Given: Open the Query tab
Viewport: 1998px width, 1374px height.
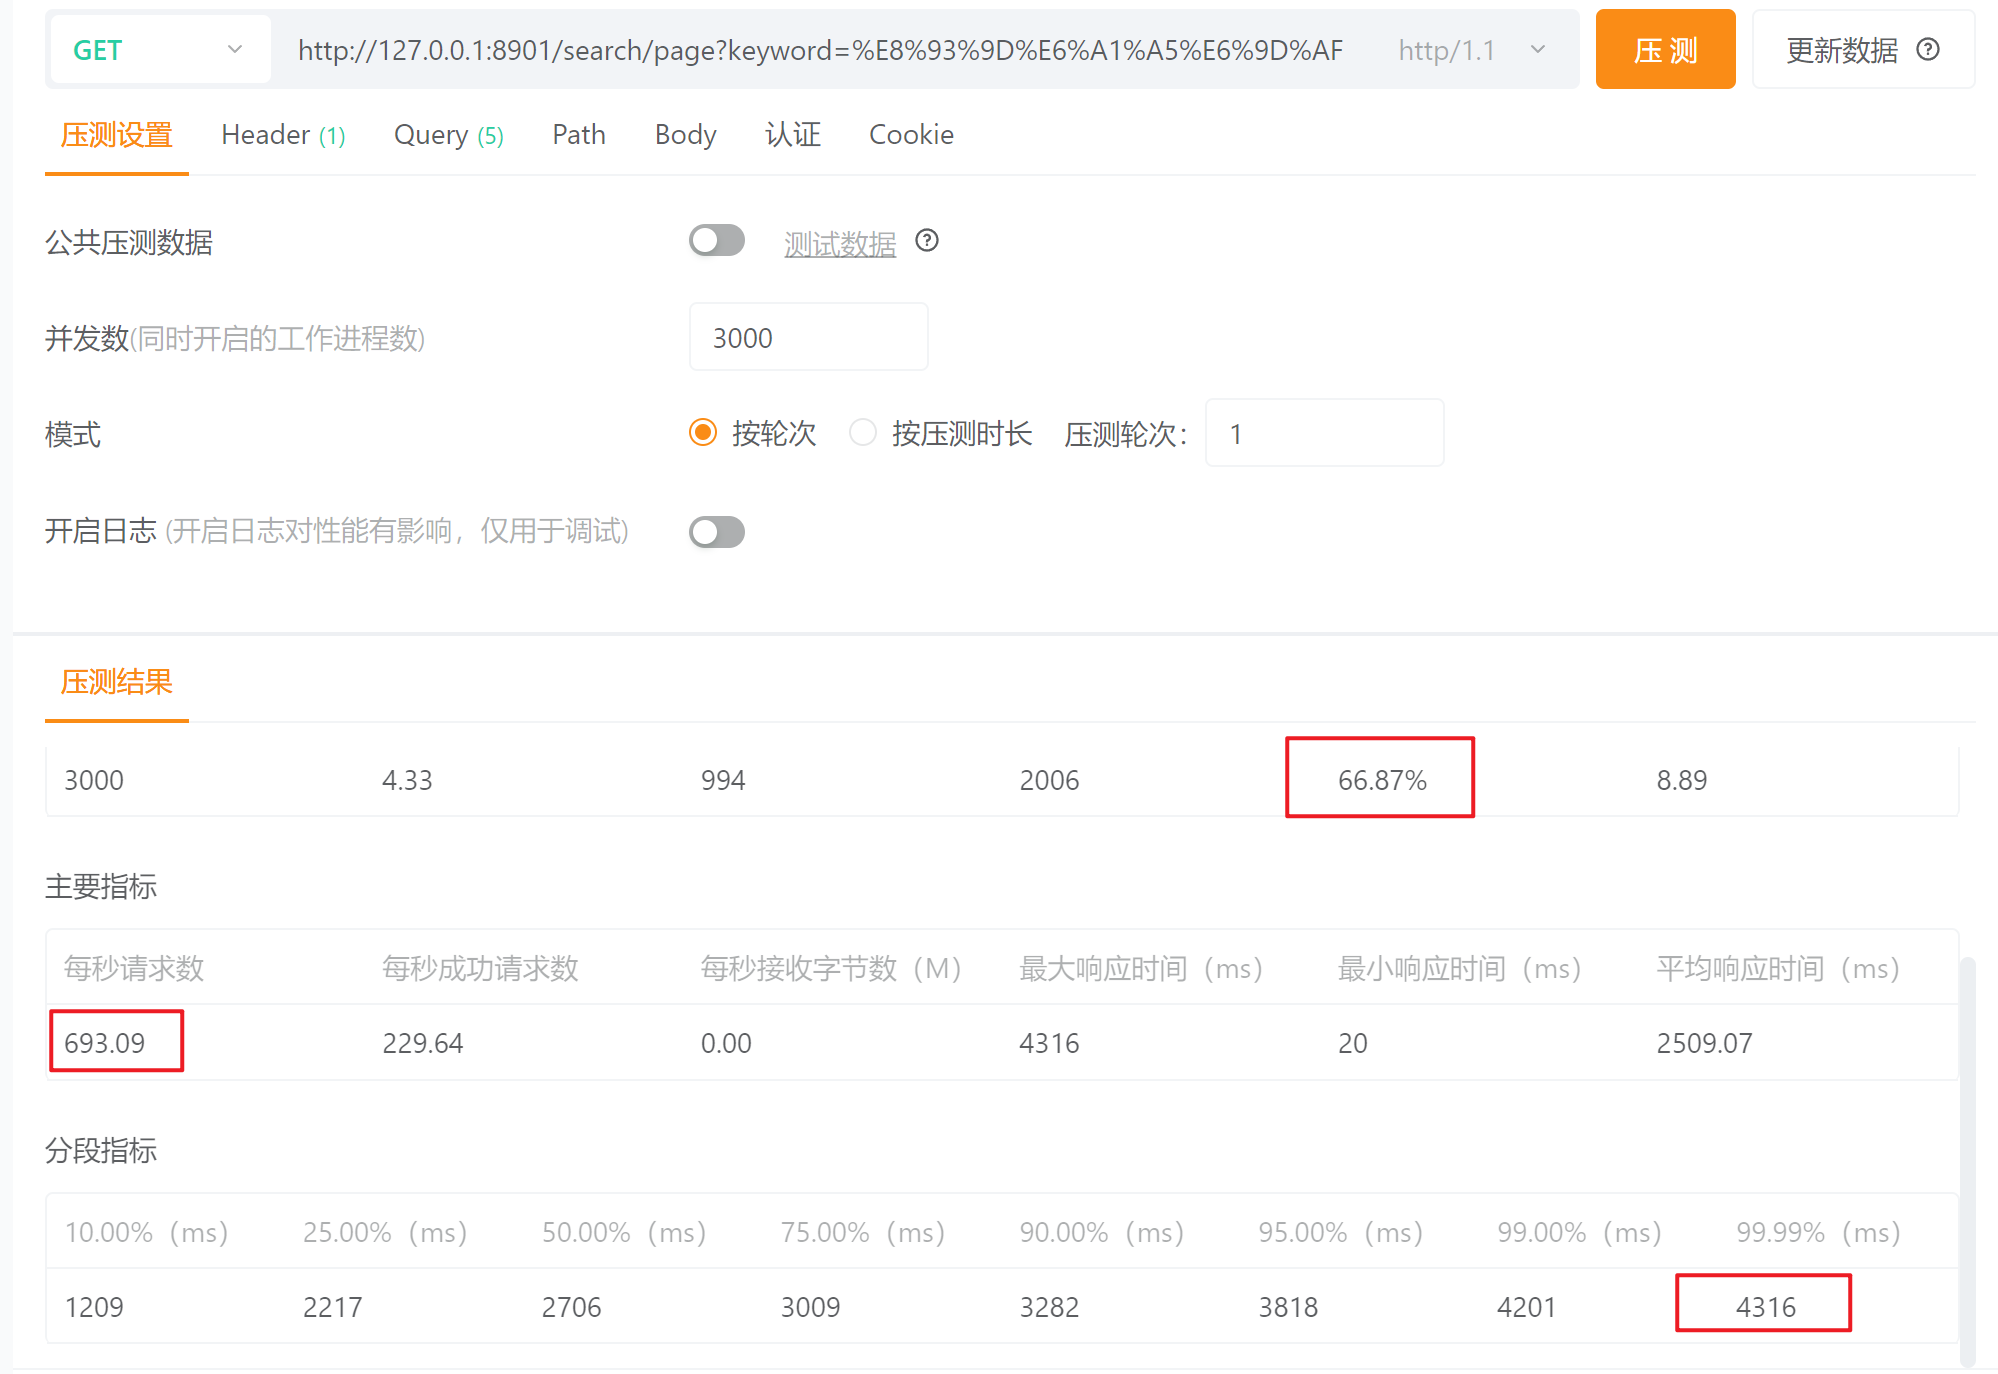Looking at the screenshot, I should (x=448, y=135).
